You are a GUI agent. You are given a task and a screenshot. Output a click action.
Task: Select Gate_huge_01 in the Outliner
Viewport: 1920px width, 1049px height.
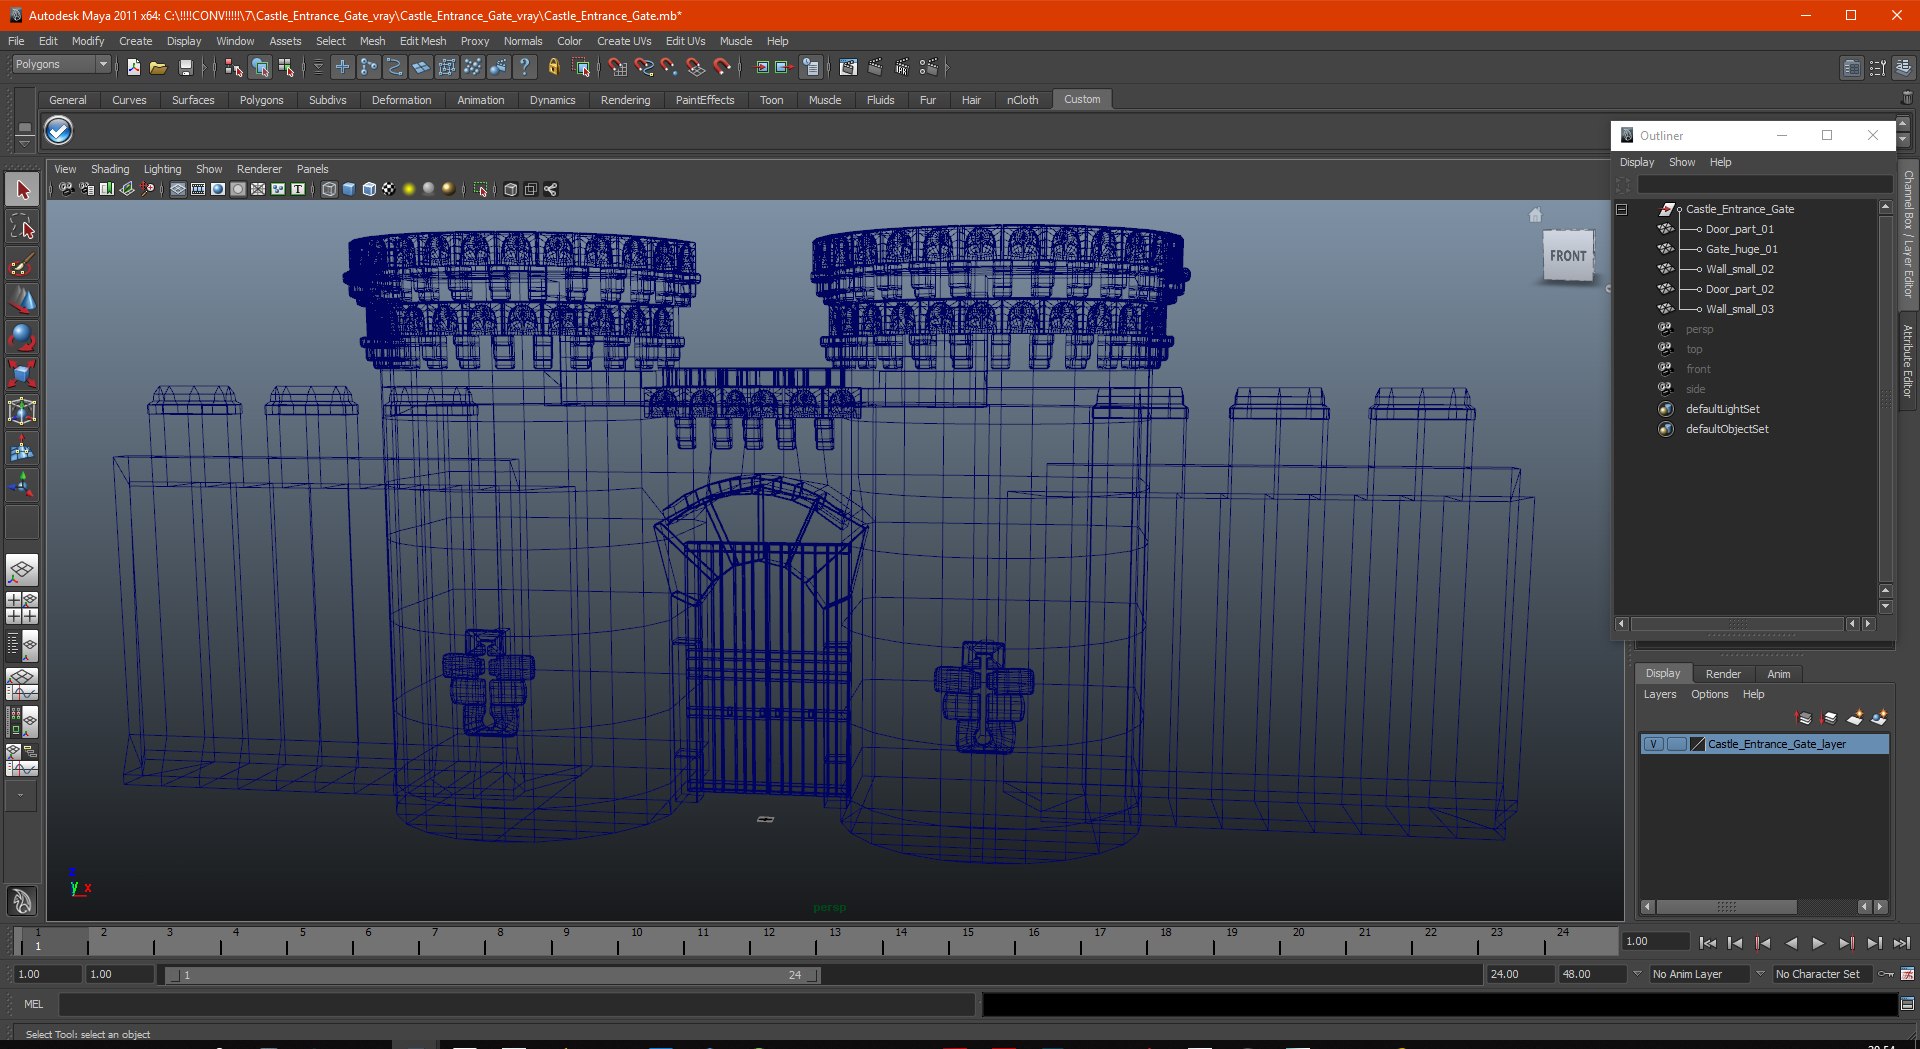(x=1741, y=249)
